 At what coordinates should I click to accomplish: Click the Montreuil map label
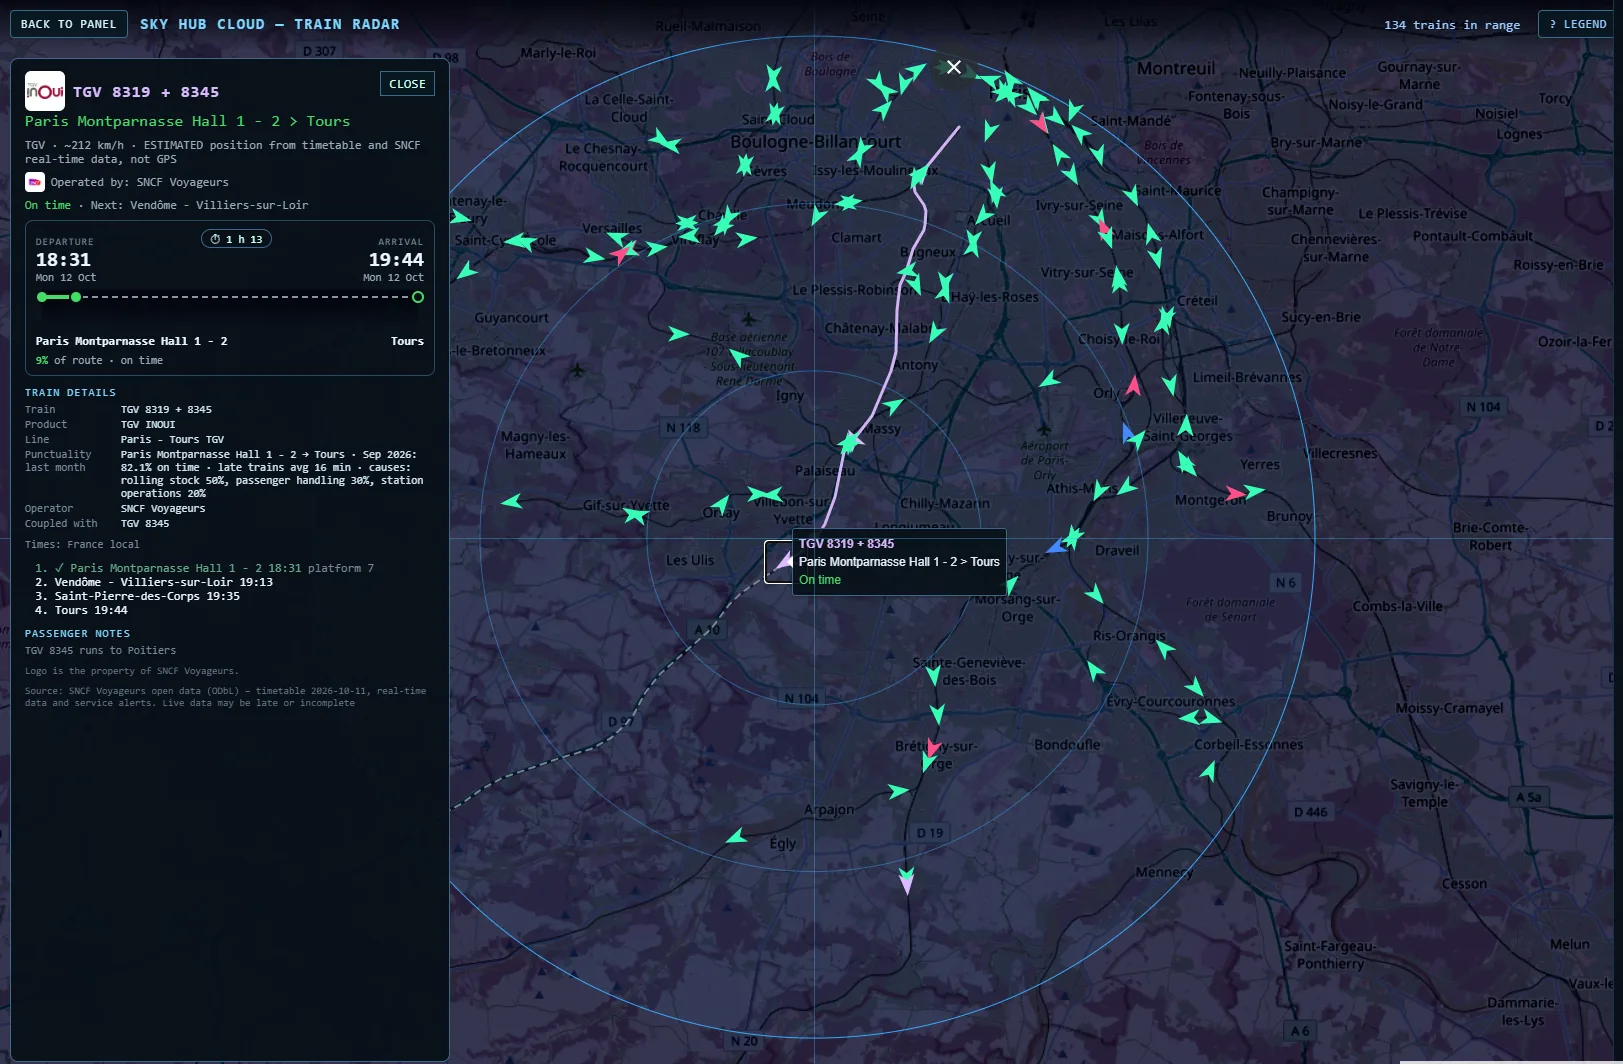pyautogui.click(x=1176, y=68)
